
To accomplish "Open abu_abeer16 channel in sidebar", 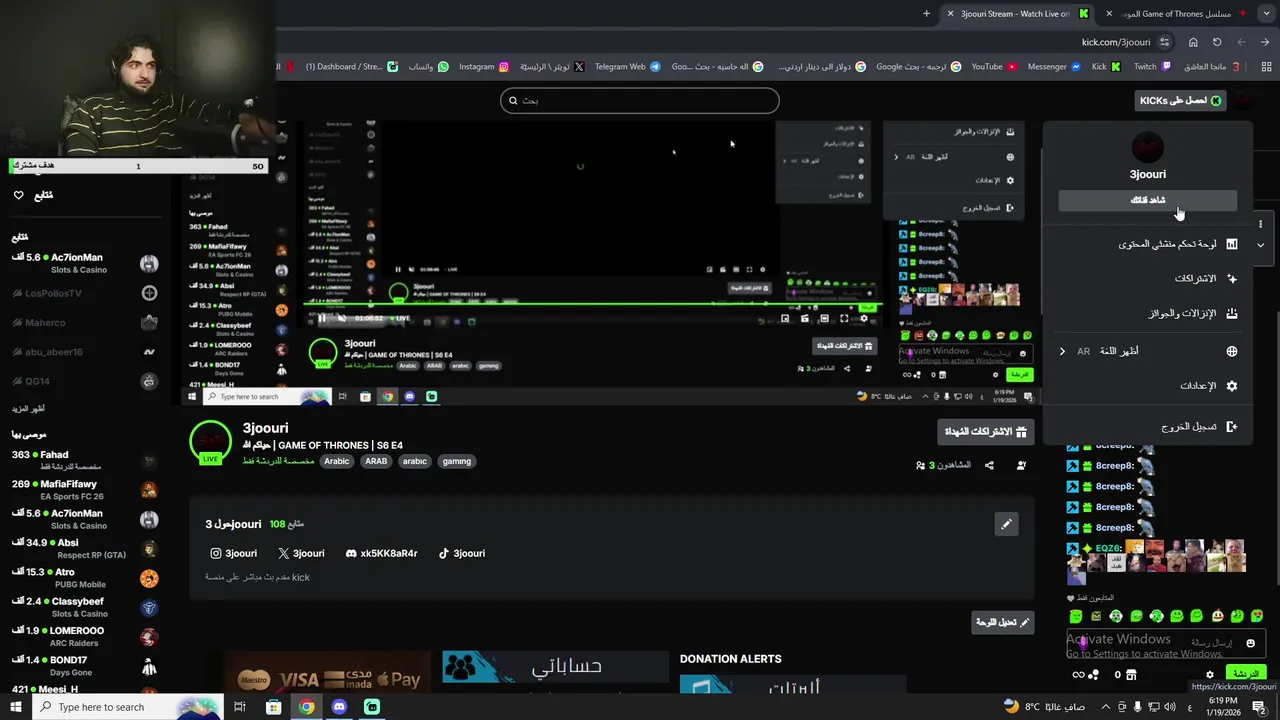I will click(85, 352).
